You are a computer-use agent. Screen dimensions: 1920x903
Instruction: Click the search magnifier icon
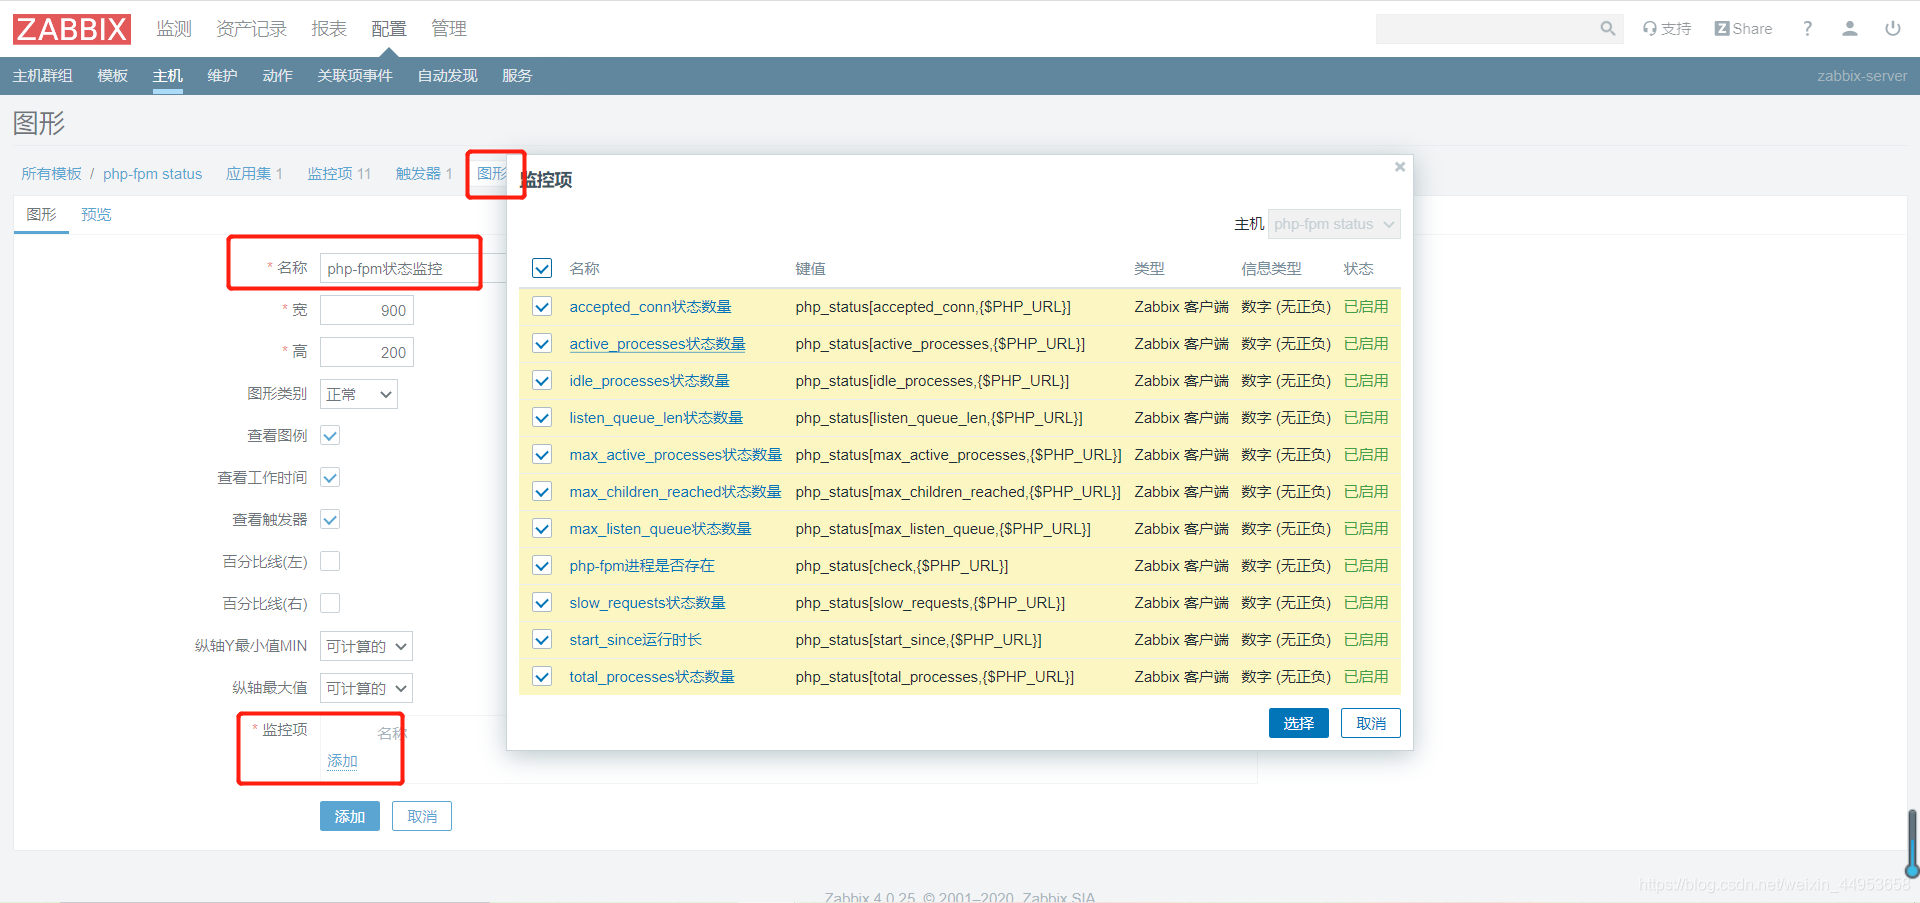(1607, 29)
